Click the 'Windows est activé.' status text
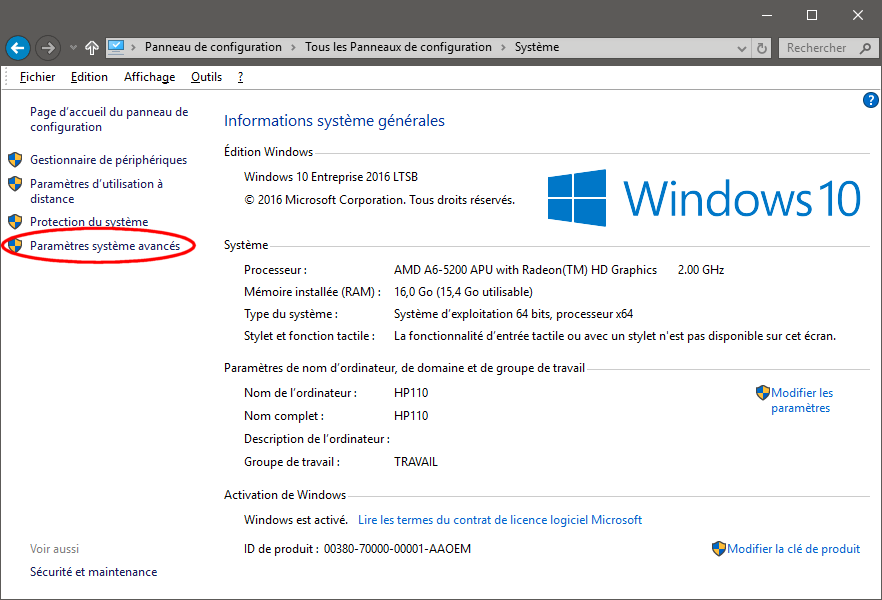Image resolution: width=882 pixels, height=600 pixels. [x=296, y=520]
